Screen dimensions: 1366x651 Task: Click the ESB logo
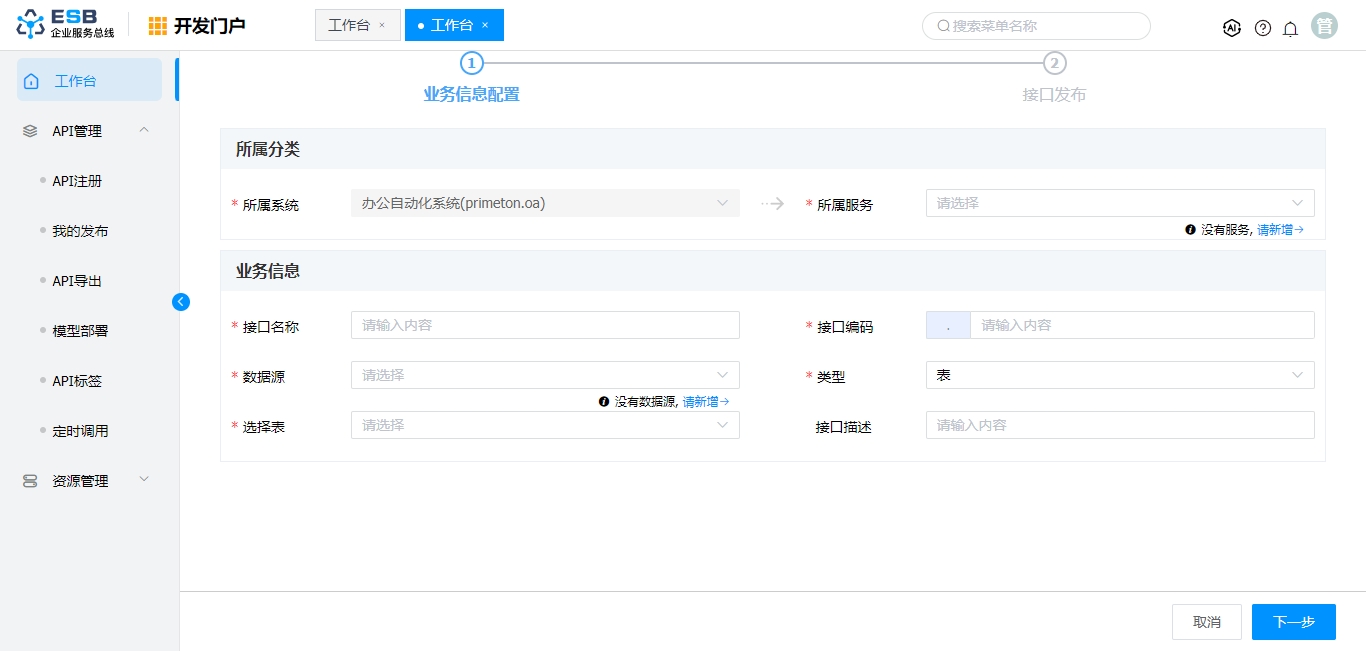pyautogui.click(x=66, y=25)
